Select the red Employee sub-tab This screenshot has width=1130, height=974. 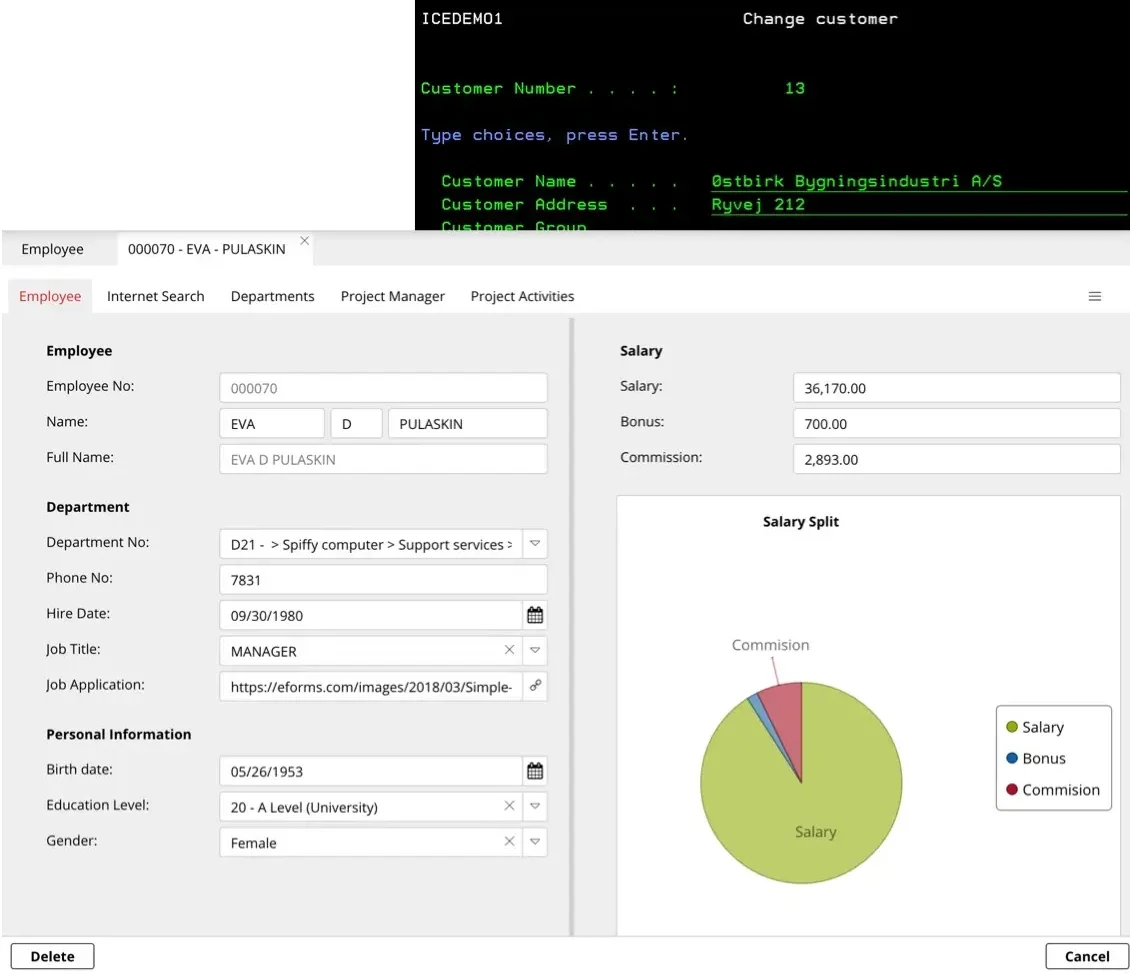tap(50, 296)
